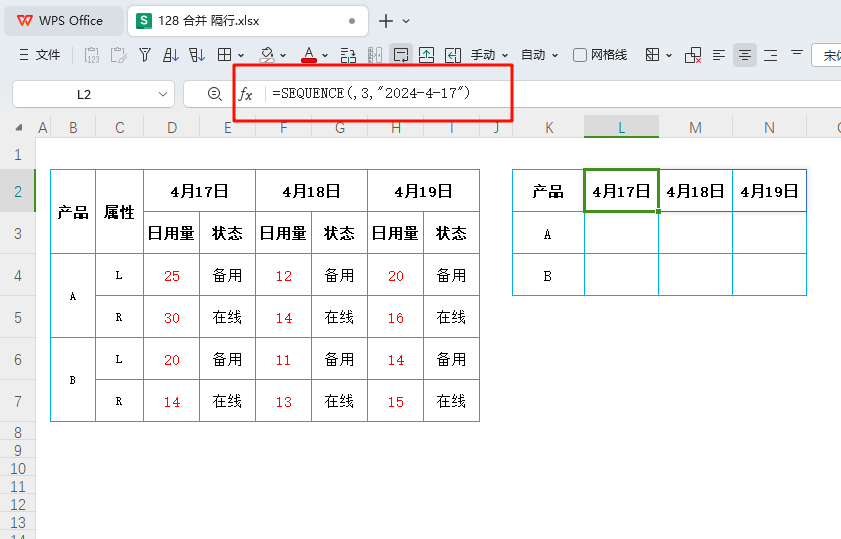Click the 属性 header cell
The width and height of the screenshot is (841, 539).
point(120,212)
